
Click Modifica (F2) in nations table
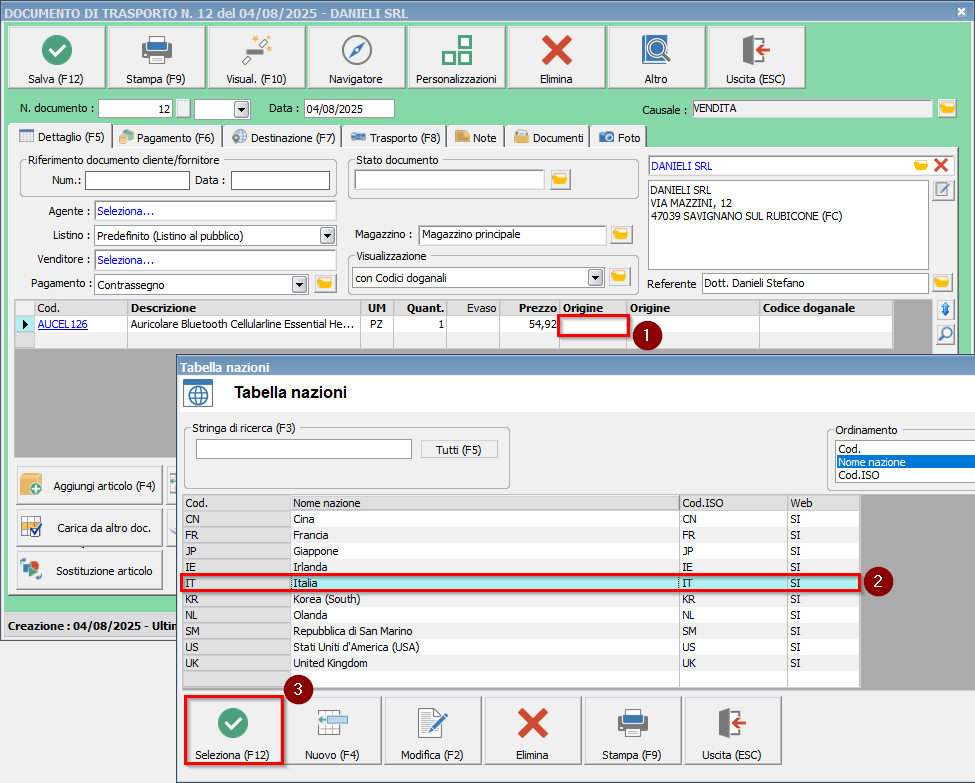(433, 731)
